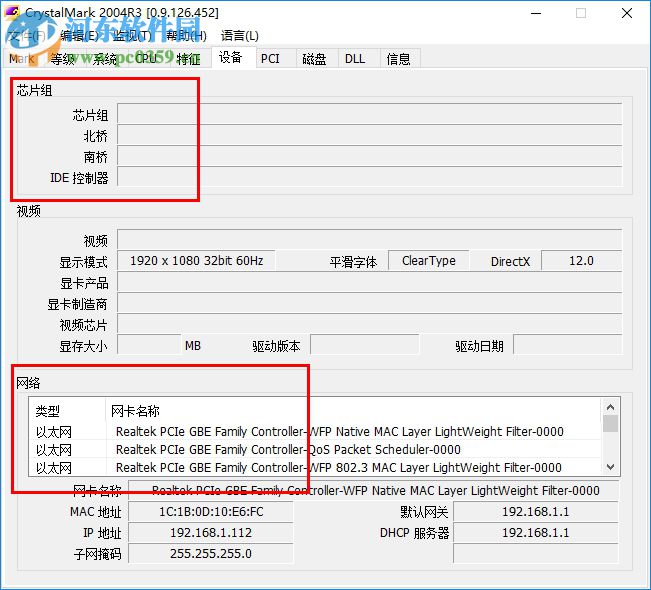Click the empty 芯片组 field
The height and width of the screenshot is (590, 651).
coord(370,114)
